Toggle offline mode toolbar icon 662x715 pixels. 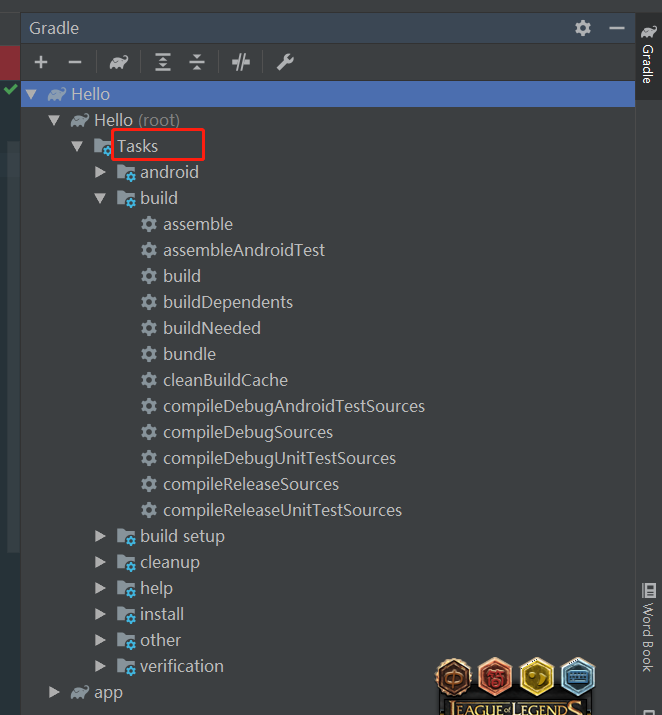point(241,62)
